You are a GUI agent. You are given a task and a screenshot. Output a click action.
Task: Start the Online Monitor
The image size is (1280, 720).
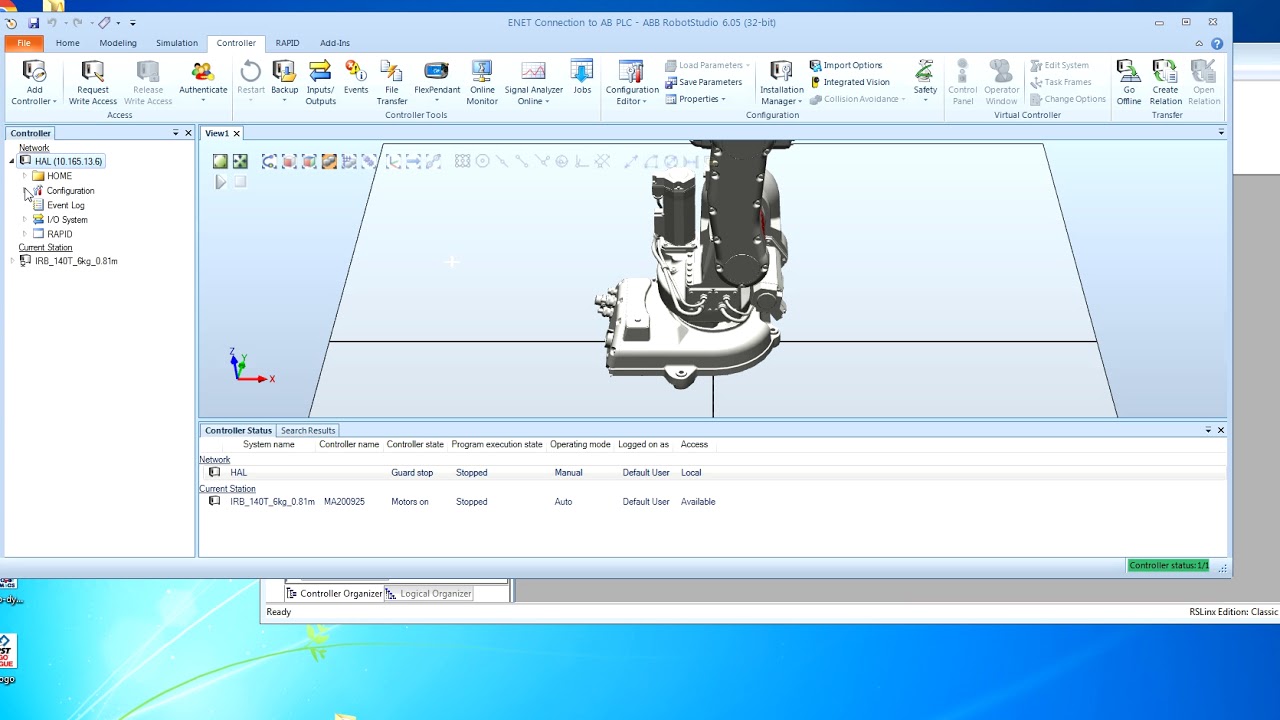point(482,83)
